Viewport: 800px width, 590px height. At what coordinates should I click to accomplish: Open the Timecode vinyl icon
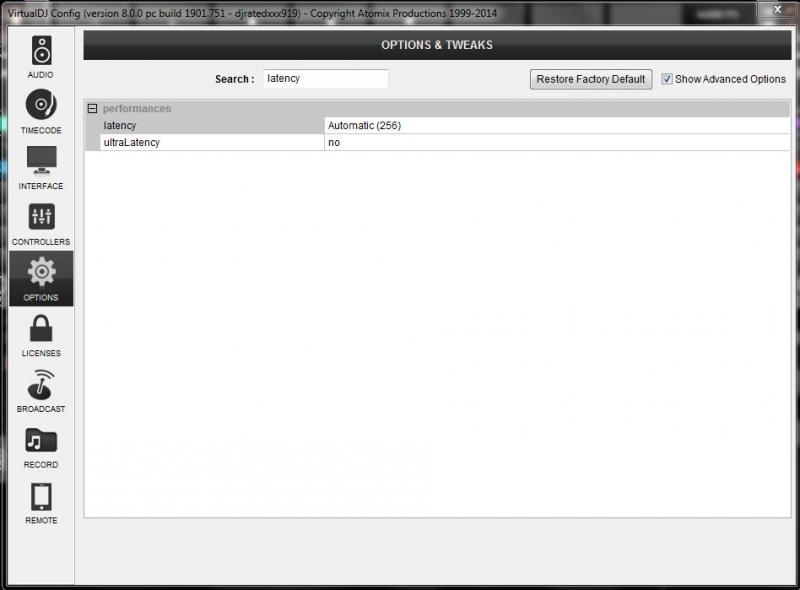pos(41,105)
